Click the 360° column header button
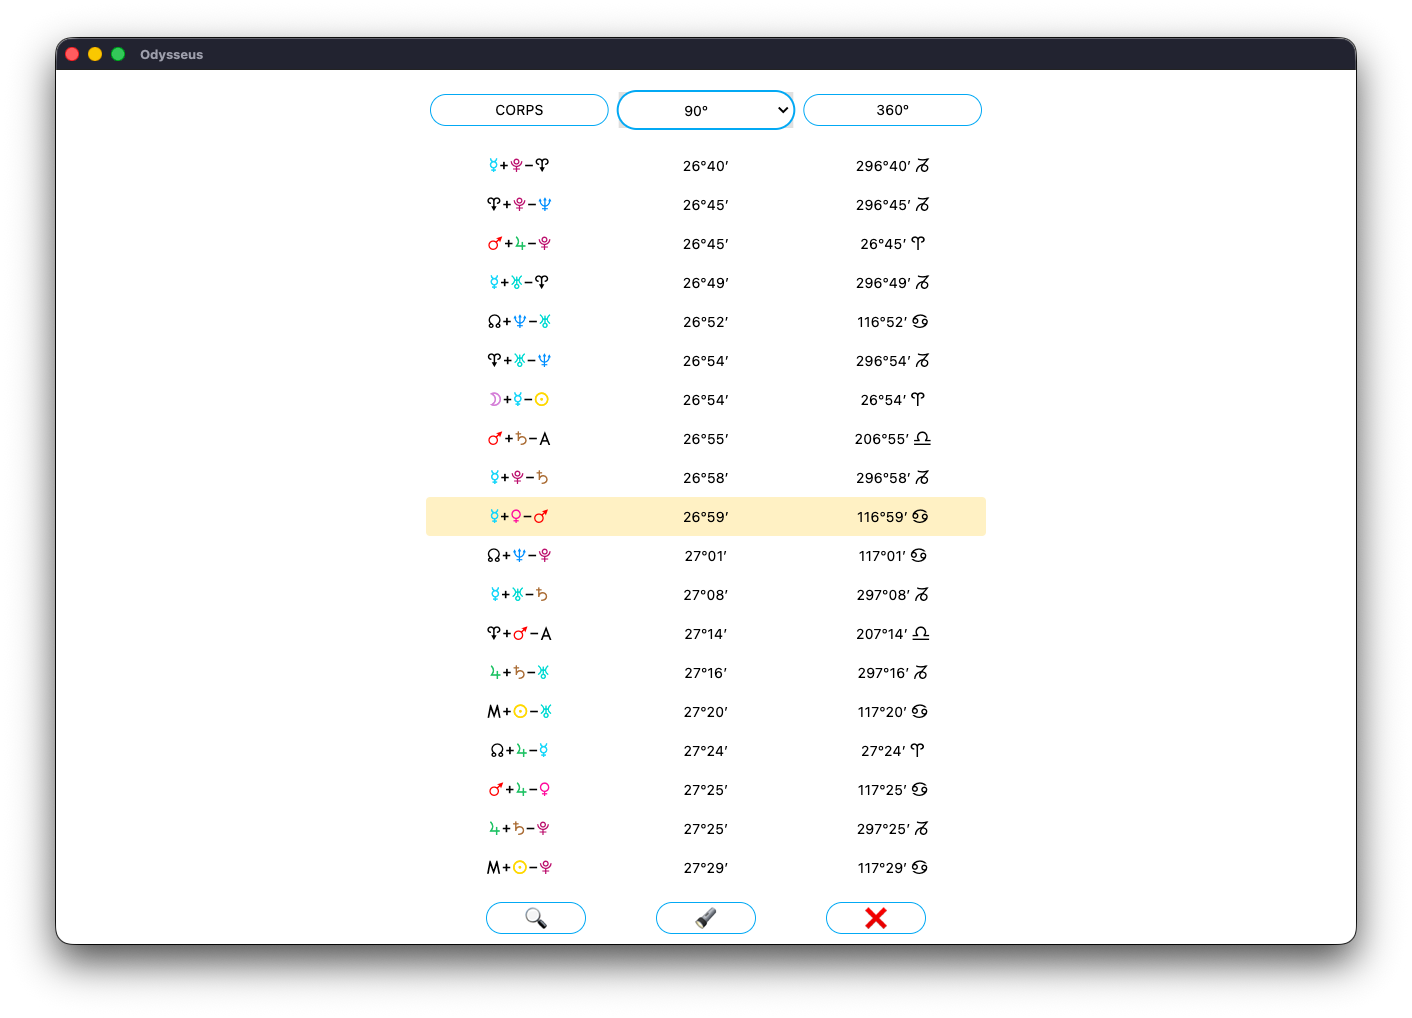Image resolution: width=1412 pixels, height=1018 pixels. tap(892, 110)
